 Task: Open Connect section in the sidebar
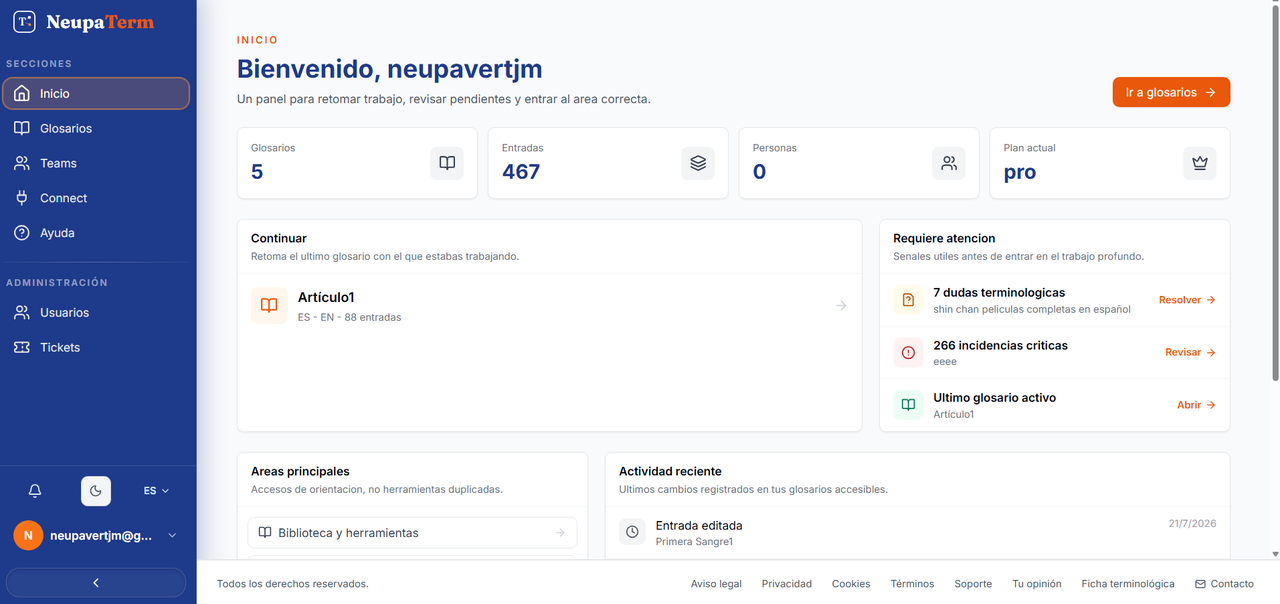tap(96, 198)
